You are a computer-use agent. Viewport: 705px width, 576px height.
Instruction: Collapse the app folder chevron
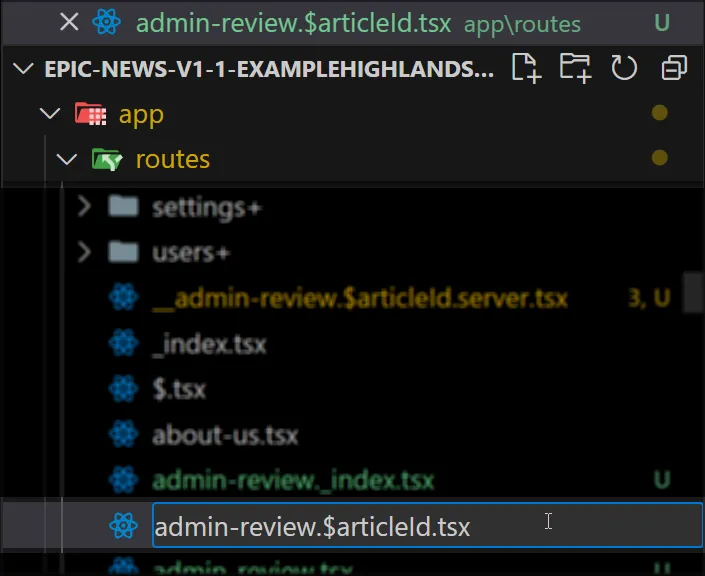(50, 113)
